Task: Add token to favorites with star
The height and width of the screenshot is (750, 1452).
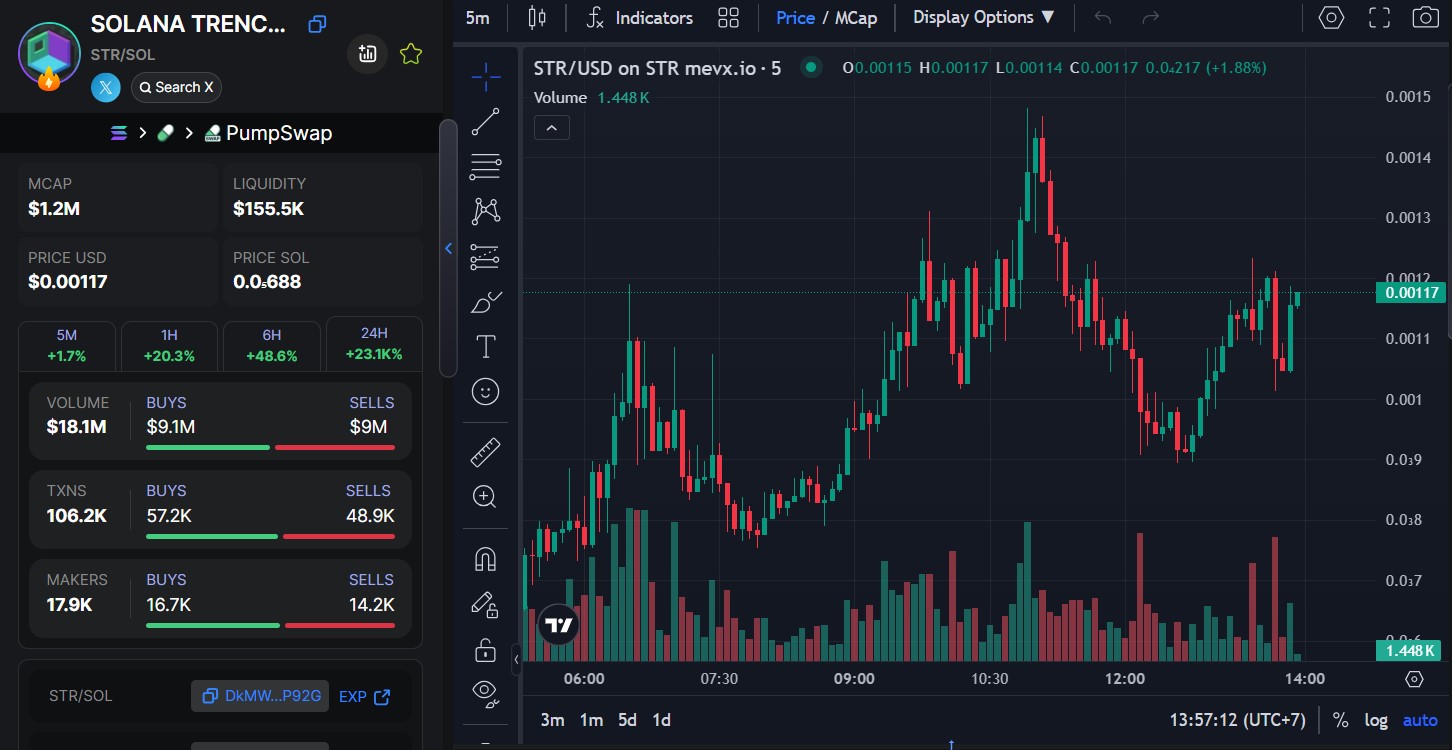Action: 410,55
